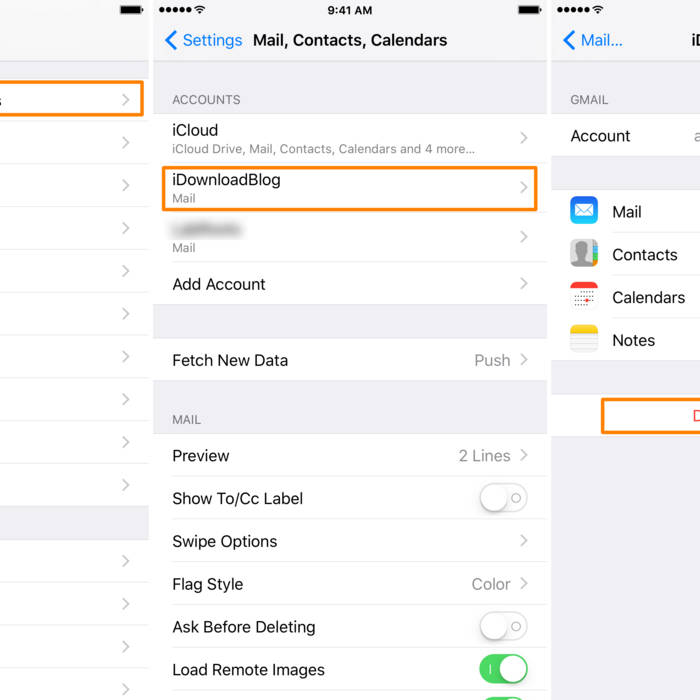Disable the Load Remote Images switch
The width and height of the screenshot is (700, 700).
coord(503,669)
